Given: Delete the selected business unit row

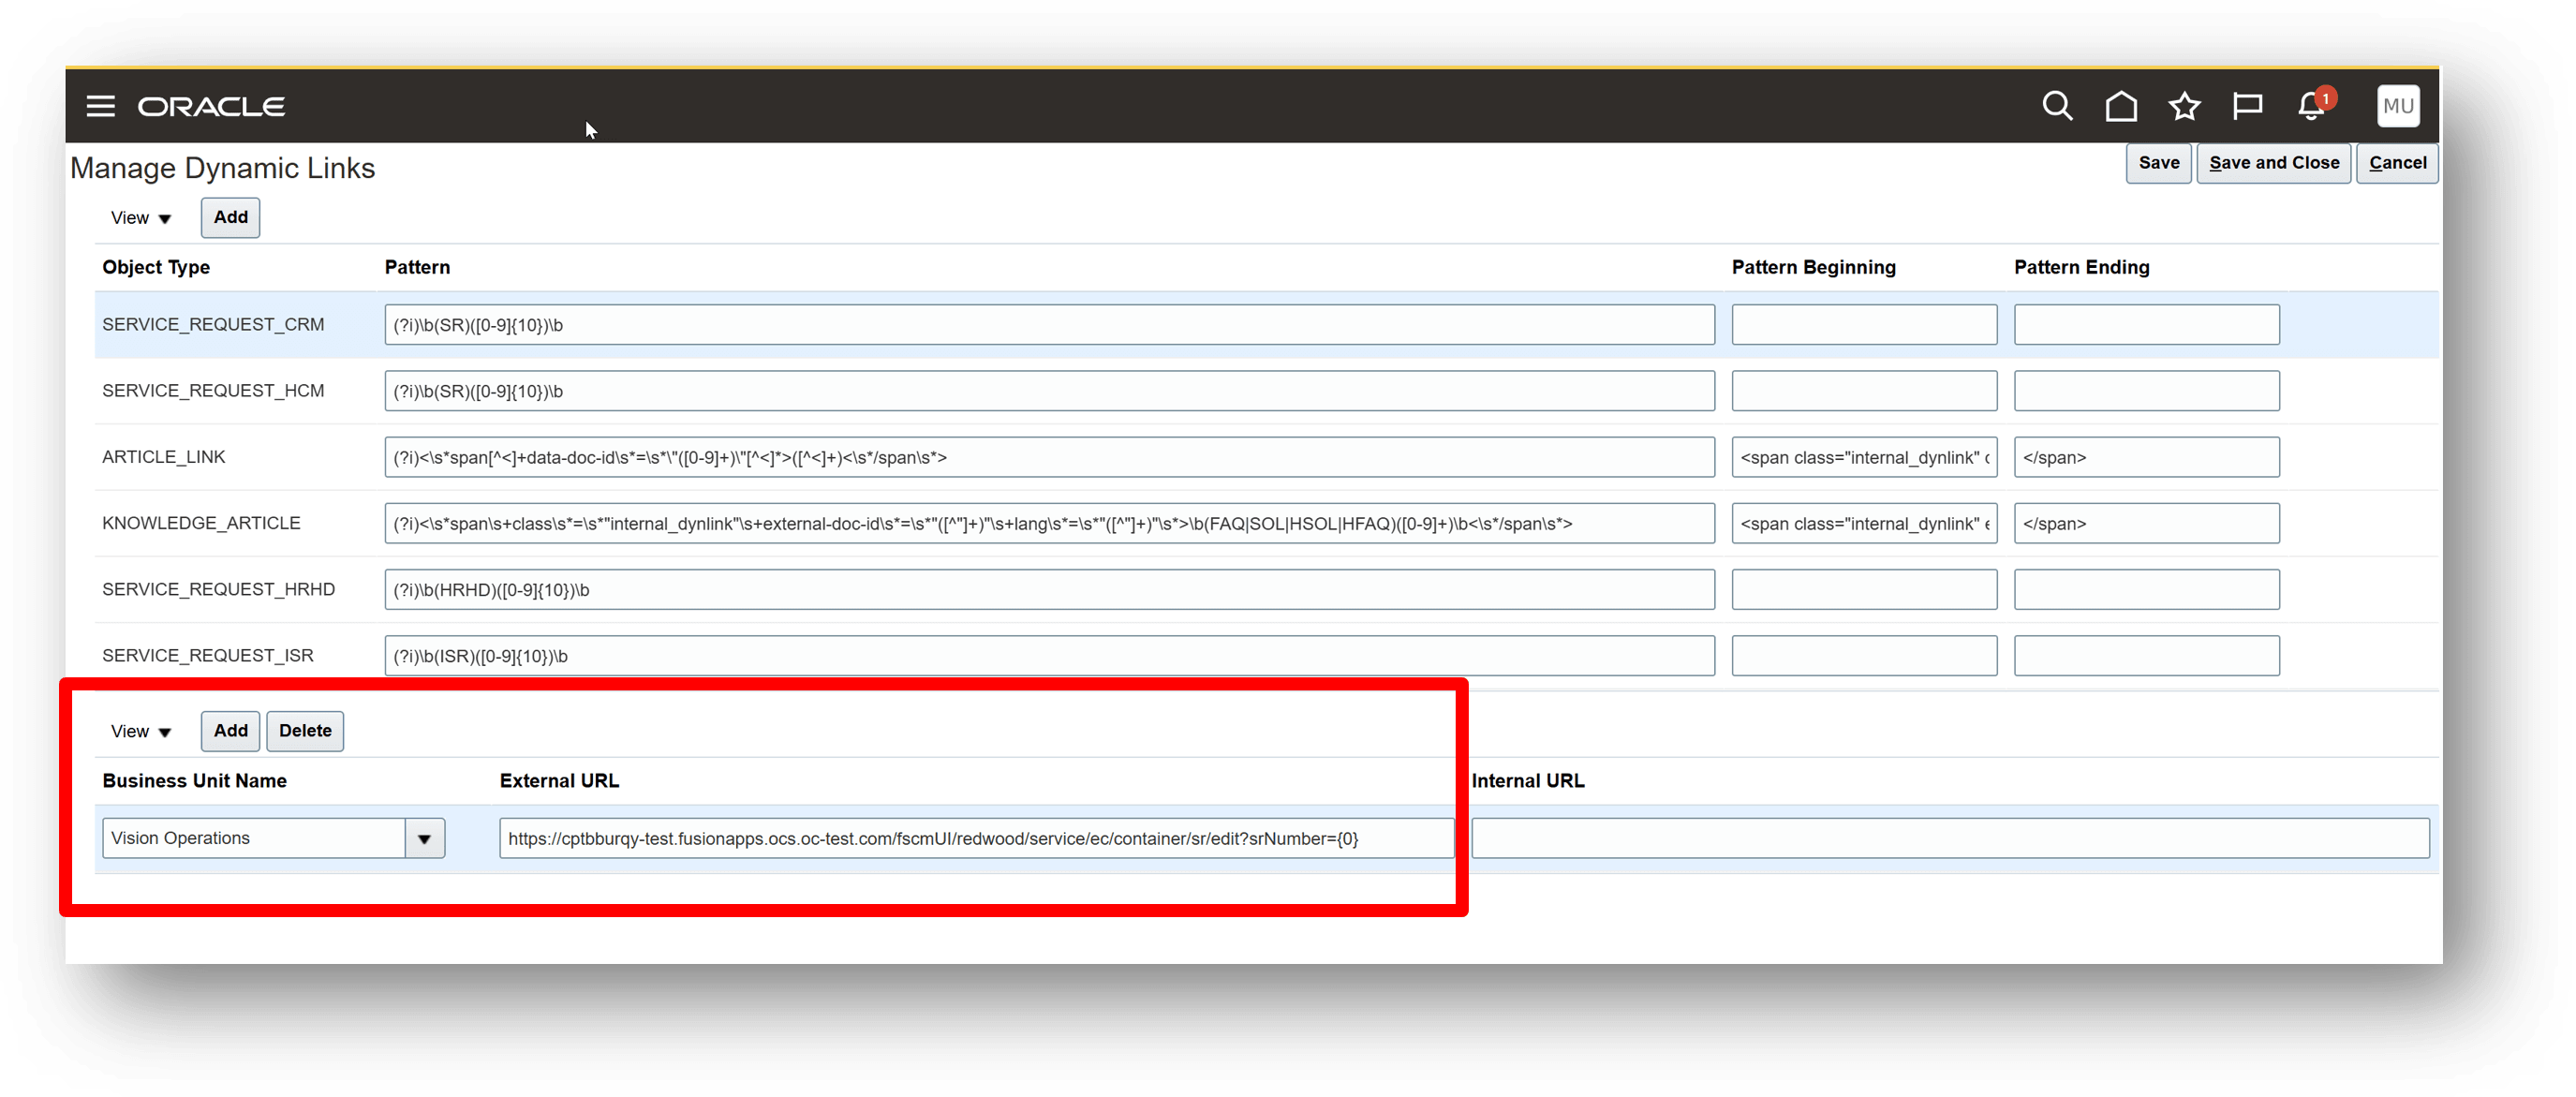Looking at the screenshot, I should click(x=305, y=731).
